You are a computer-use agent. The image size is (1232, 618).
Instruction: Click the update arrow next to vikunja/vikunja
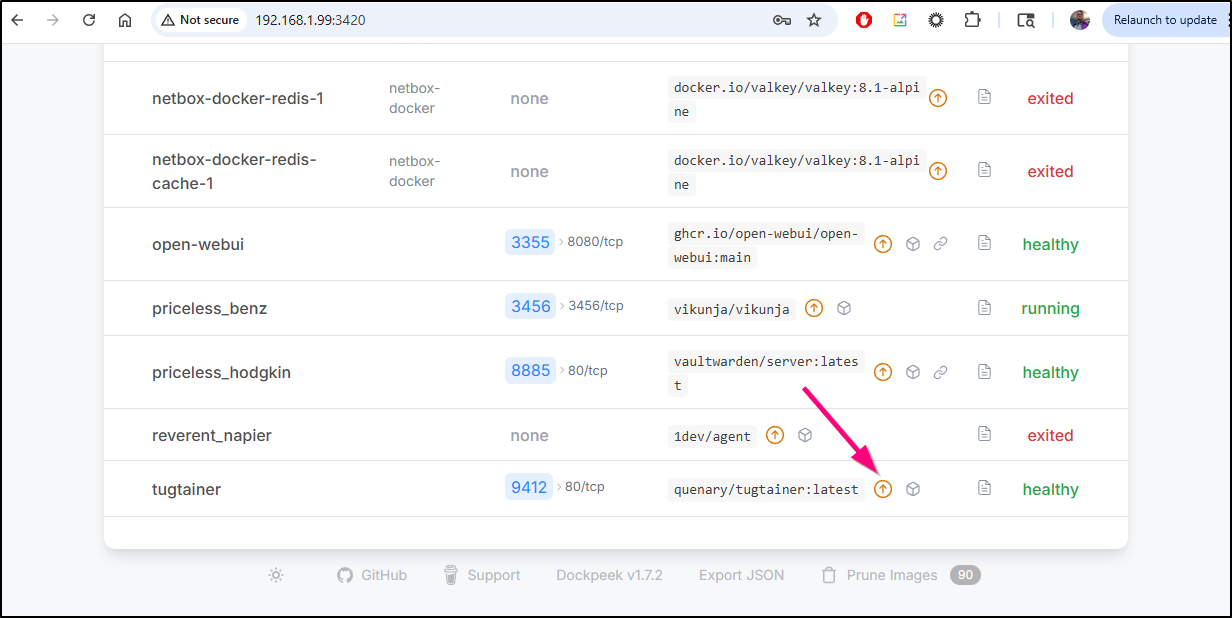click(814, 308)
